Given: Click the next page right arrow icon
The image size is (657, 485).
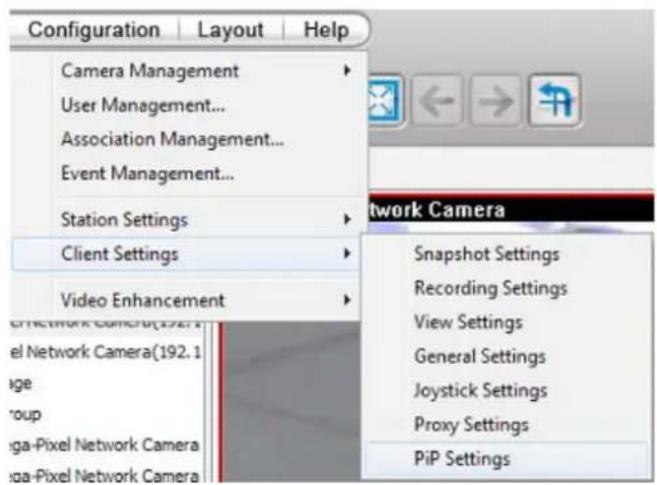Looking at the screenshot, I should click(x=496, y=101).
